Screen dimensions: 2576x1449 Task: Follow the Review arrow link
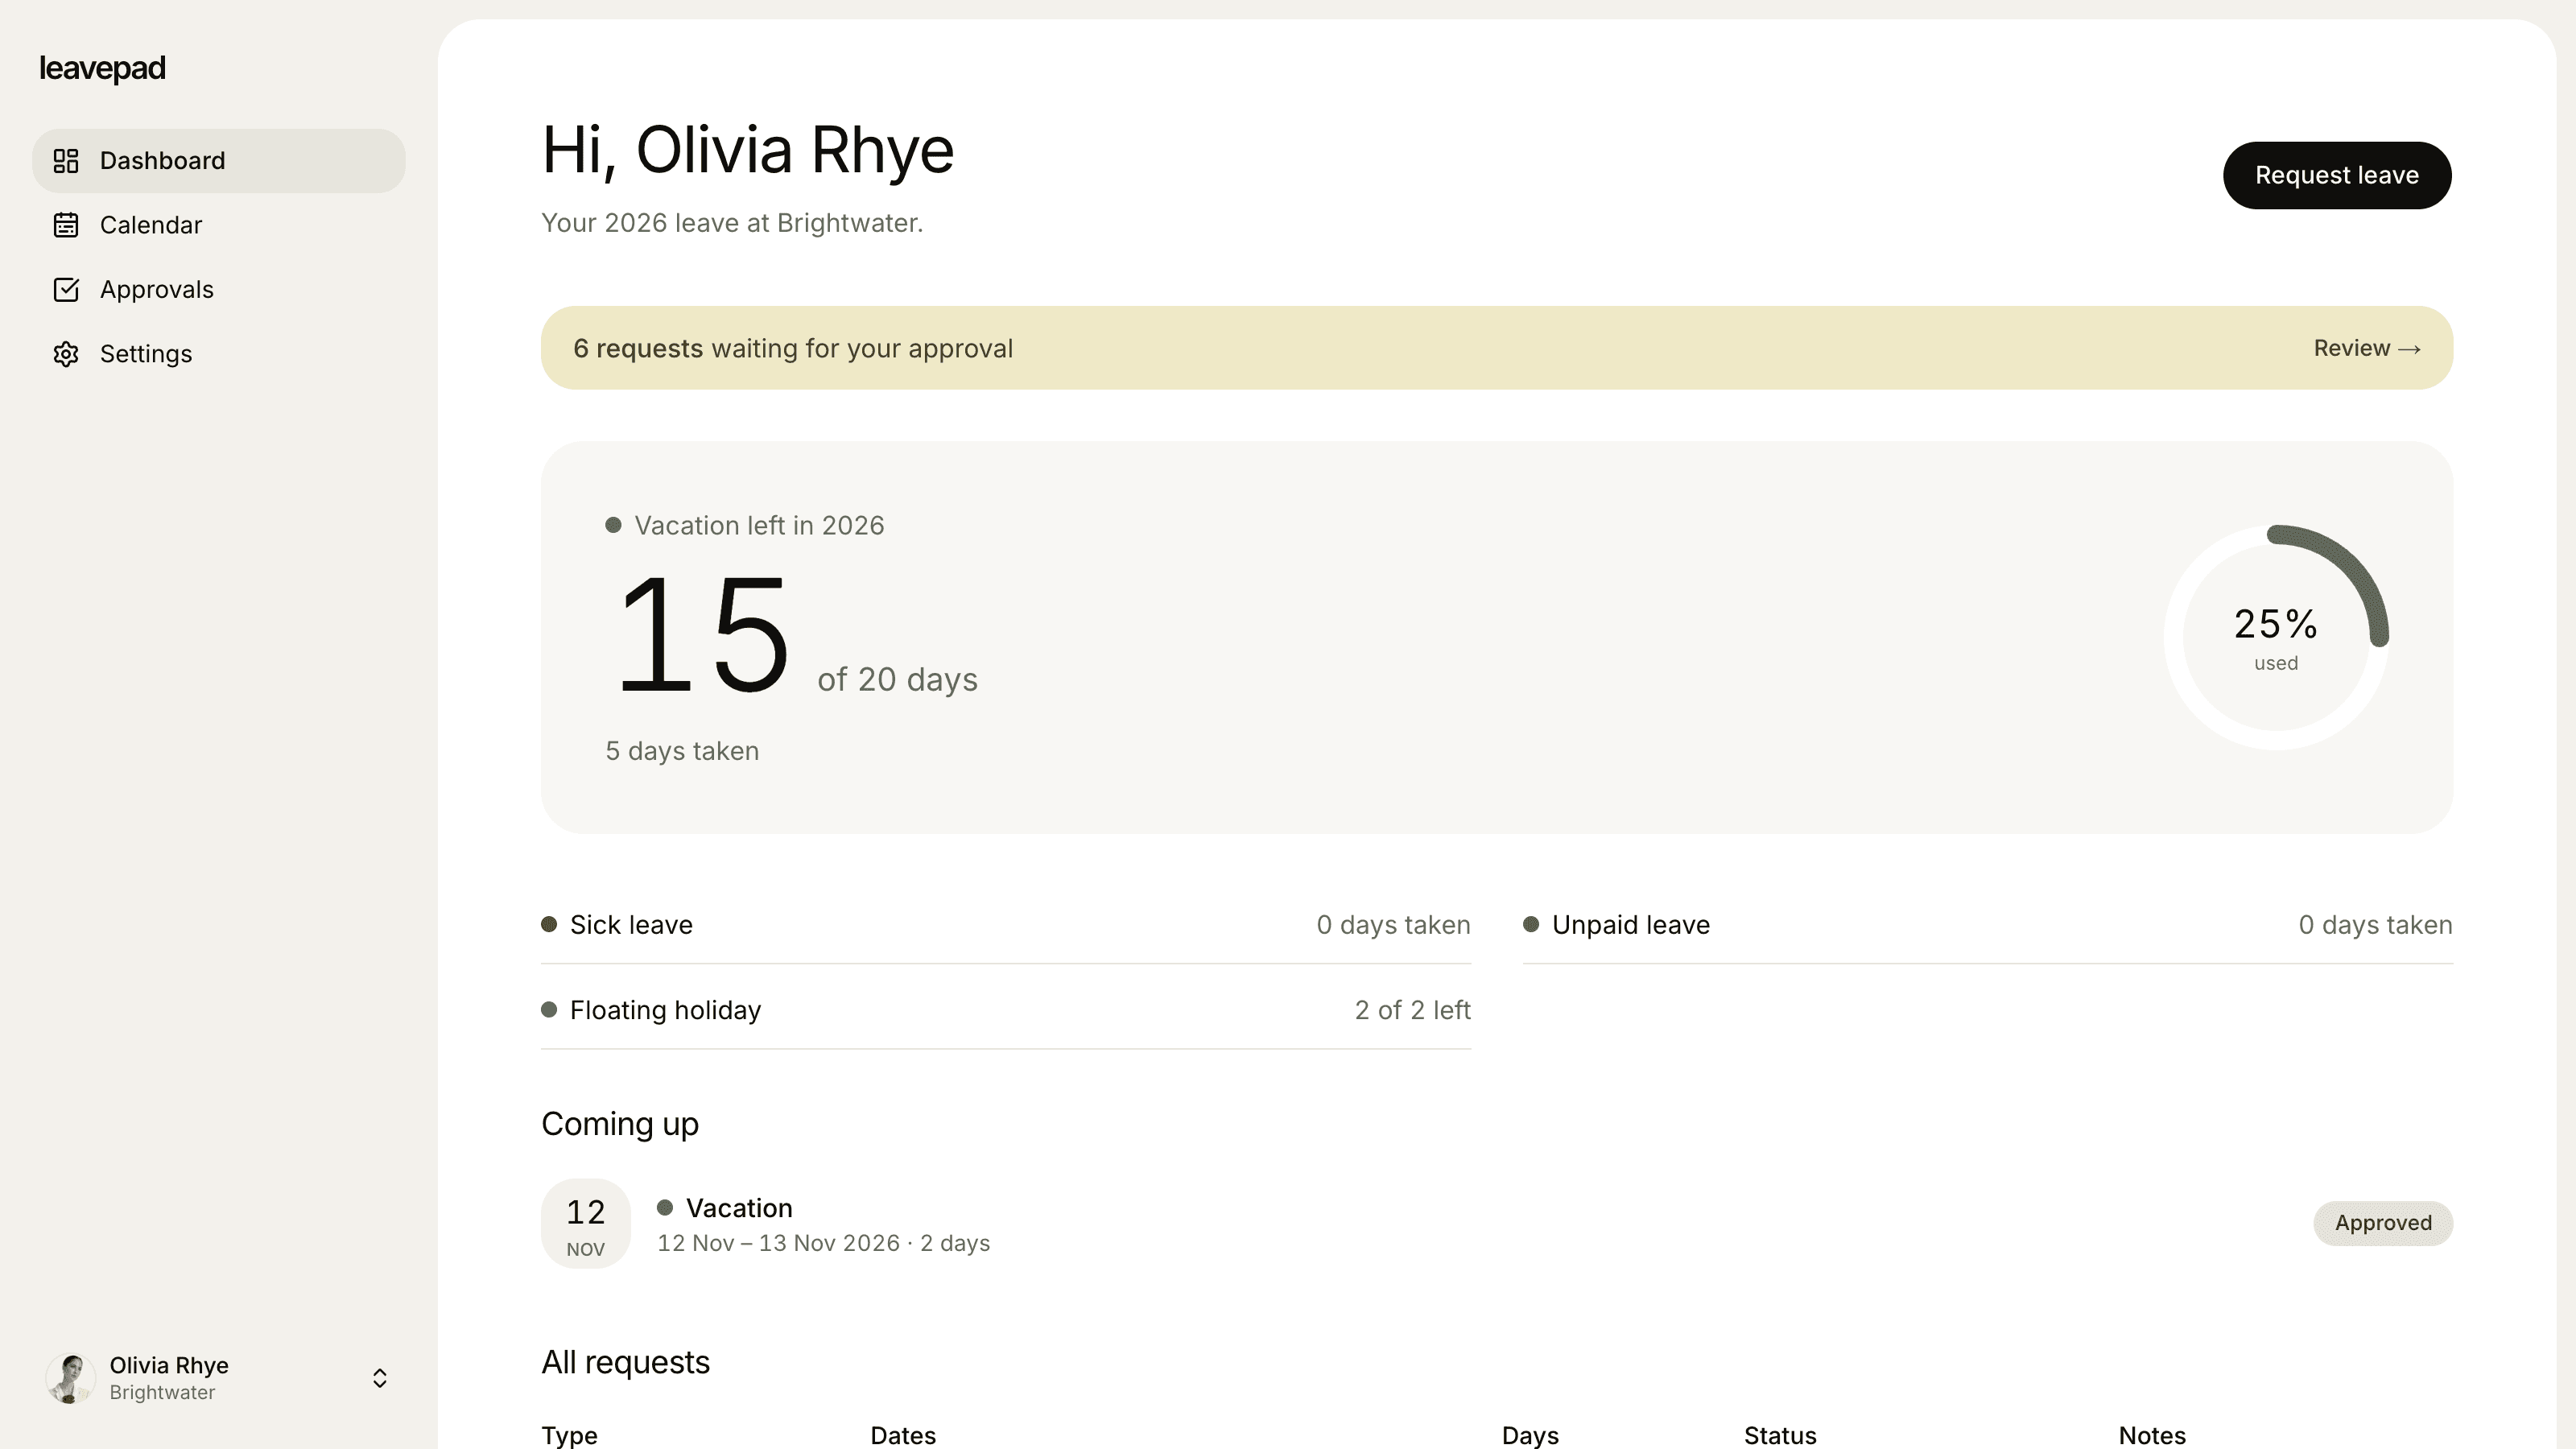pos(2367,348)
